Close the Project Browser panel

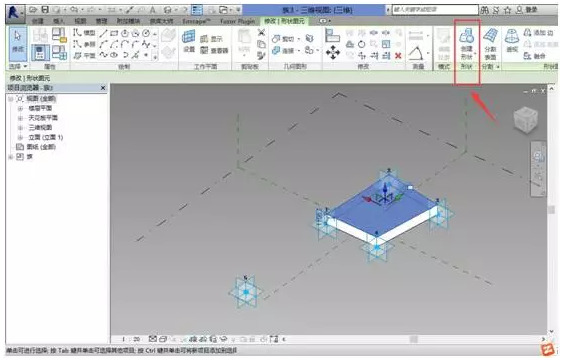point(103,88)
